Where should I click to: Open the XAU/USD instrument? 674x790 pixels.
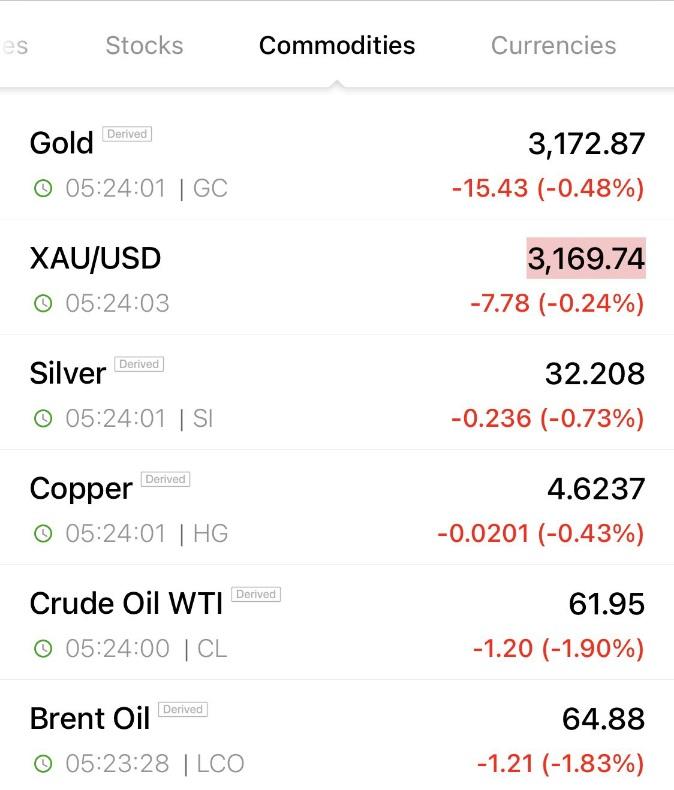[x=337, y=277]
